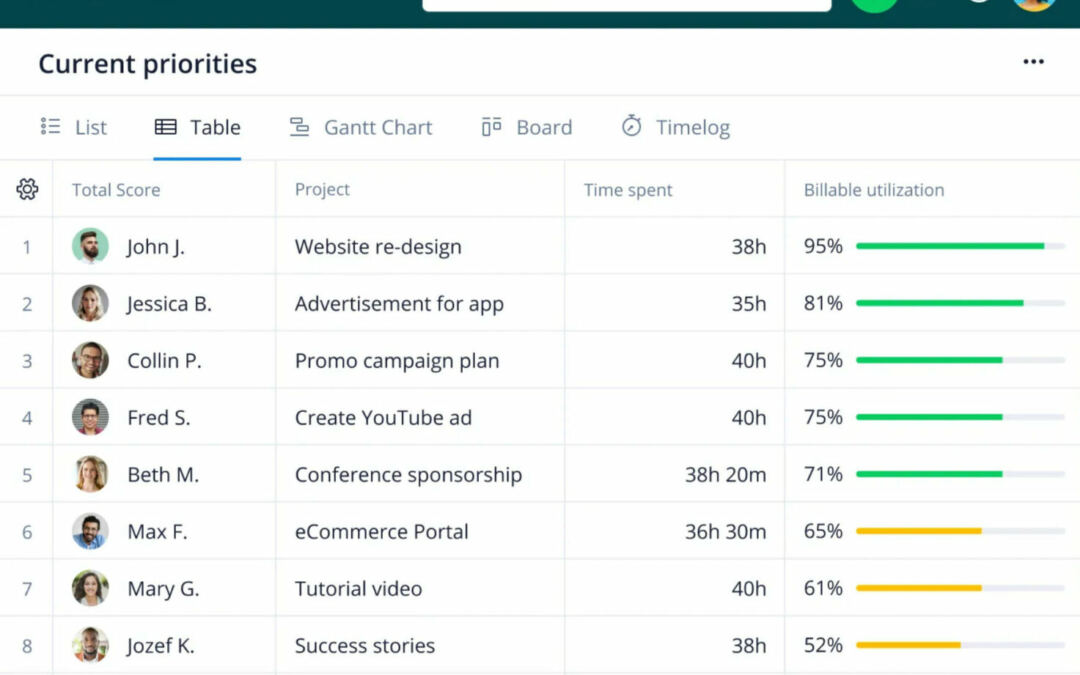This screenshot has height=675, width=1080.
Task: Open Mary G.'s avatar picture
Action: pos(90,588)
